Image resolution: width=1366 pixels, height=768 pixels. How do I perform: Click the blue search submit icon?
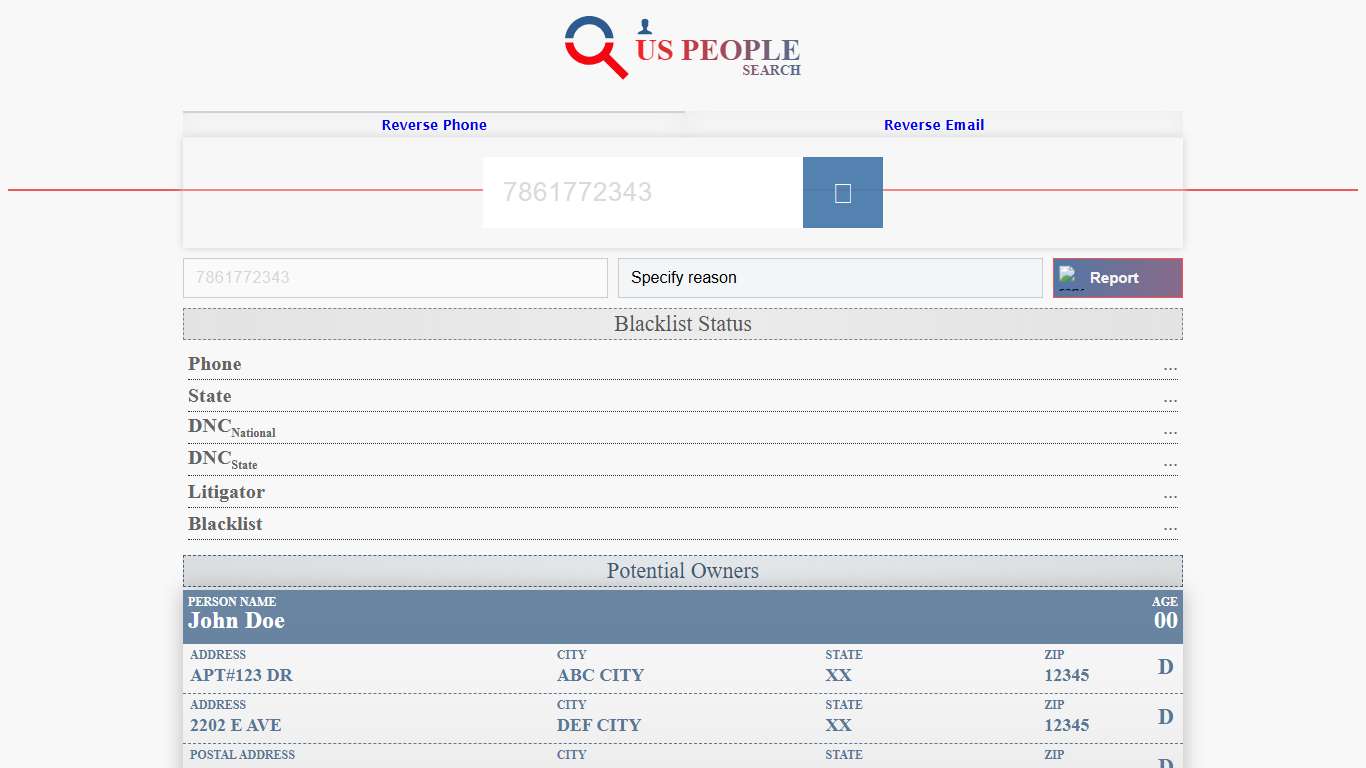(842, 192)
